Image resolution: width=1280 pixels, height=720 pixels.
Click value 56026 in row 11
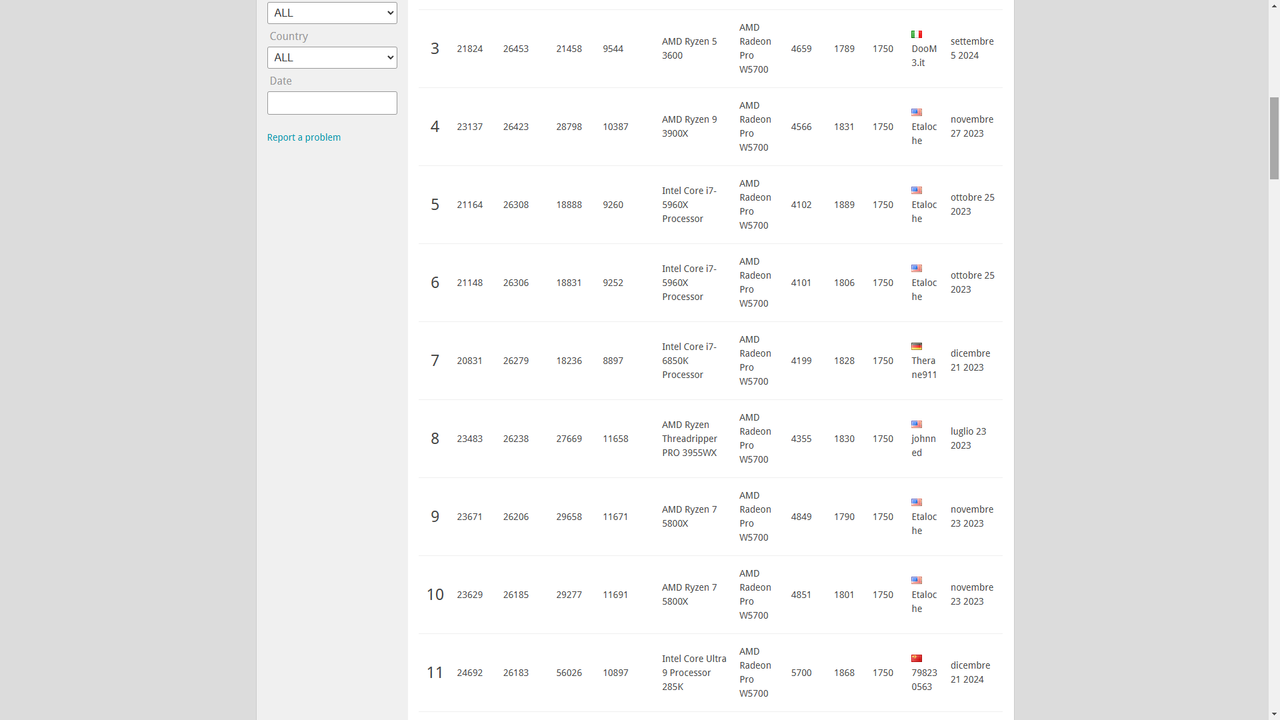click(569, 673)
